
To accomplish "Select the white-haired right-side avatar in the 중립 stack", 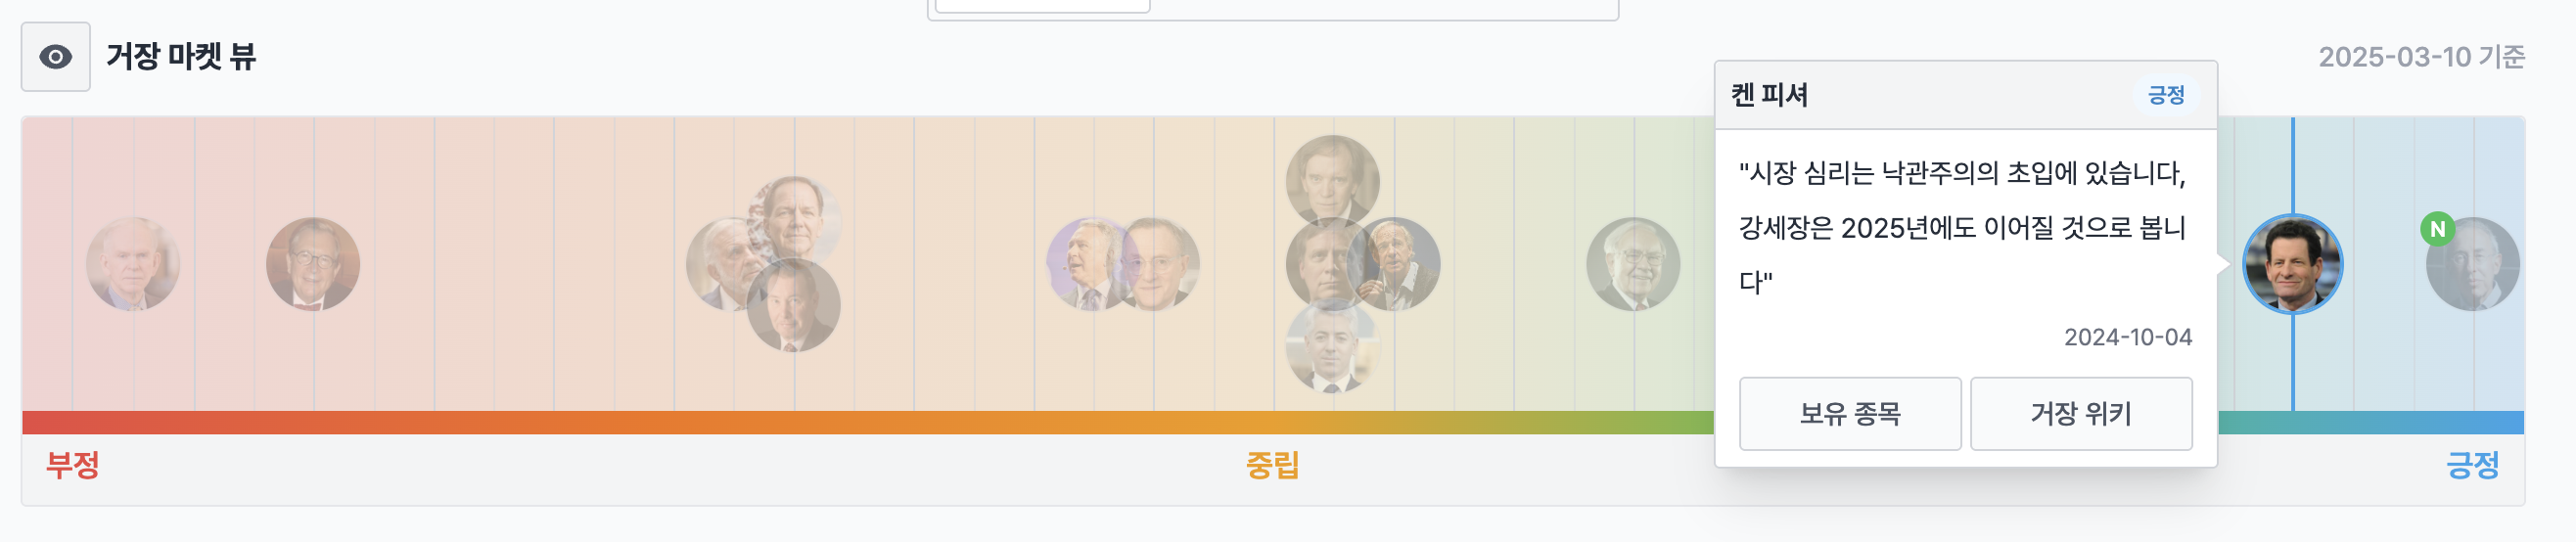I will point(1398,264).
